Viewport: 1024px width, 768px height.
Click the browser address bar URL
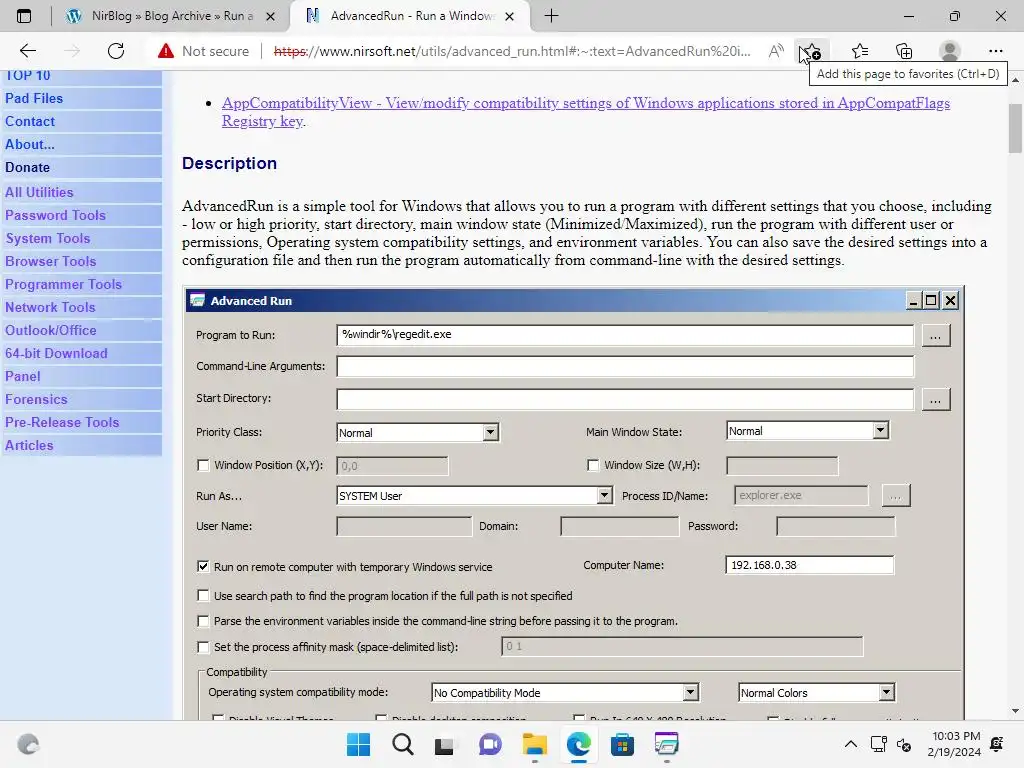(512, 51)
